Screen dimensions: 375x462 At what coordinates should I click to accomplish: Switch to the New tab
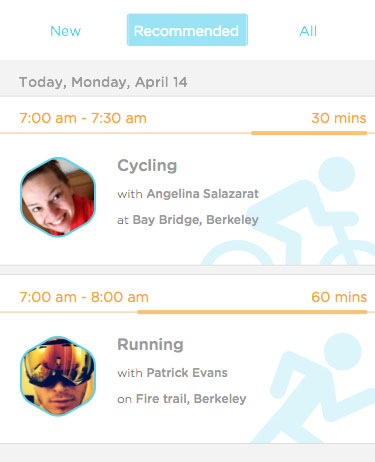coord(65,31)
